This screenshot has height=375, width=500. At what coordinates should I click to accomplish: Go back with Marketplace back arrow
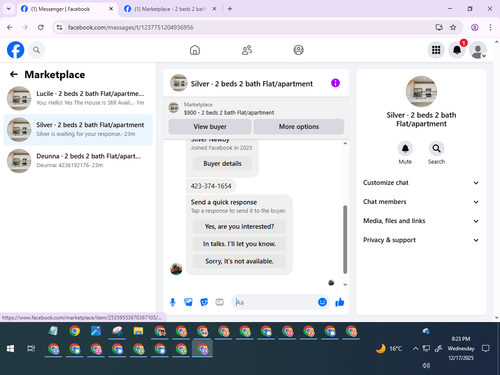[14, 74]
